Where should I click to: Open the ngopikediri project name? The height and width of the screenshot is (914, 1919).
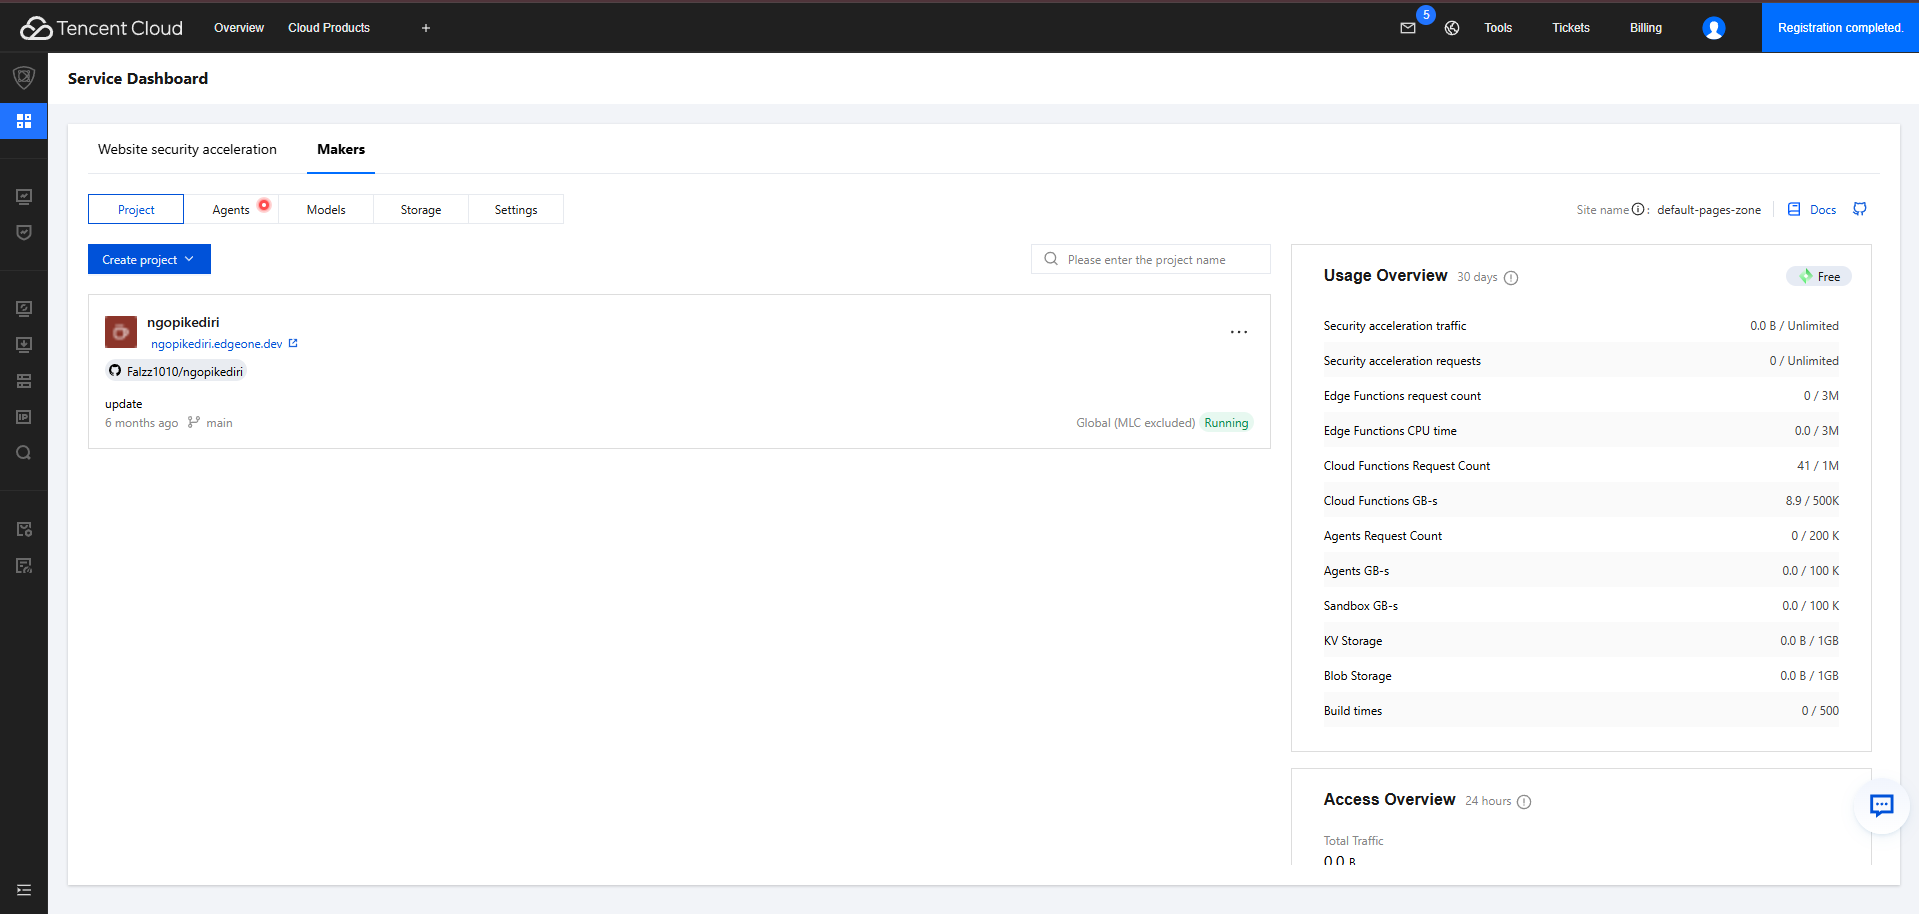(183, 322)
